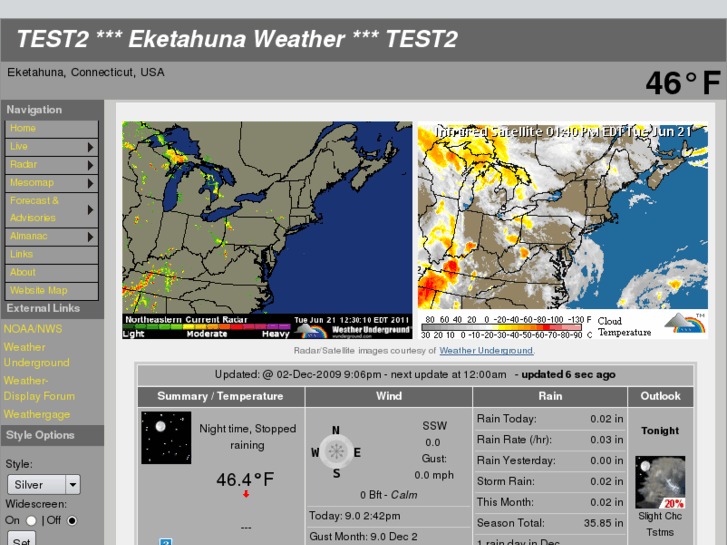
Task: Click the radar intensity color legend
Action: point(206,327)
